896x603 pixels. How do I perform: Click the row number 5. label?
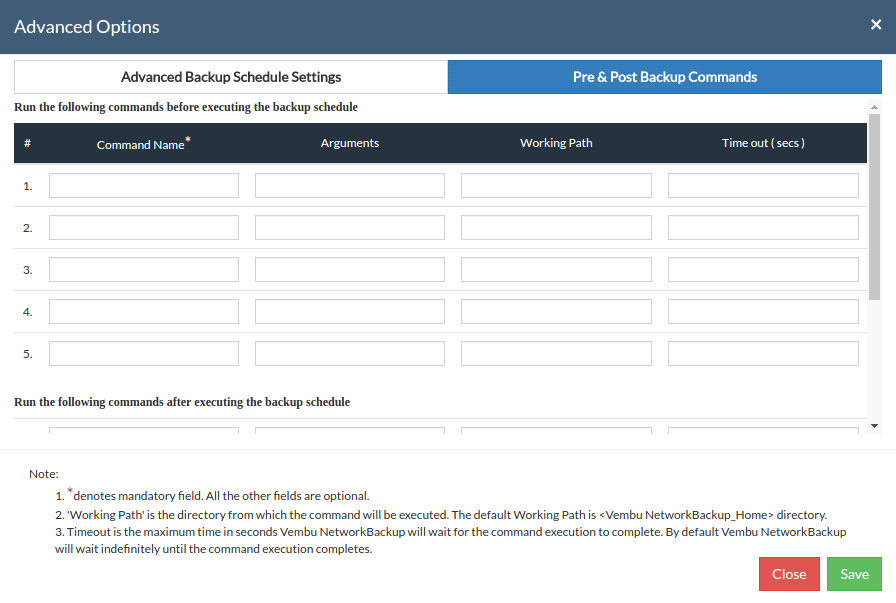click(27, 354)
